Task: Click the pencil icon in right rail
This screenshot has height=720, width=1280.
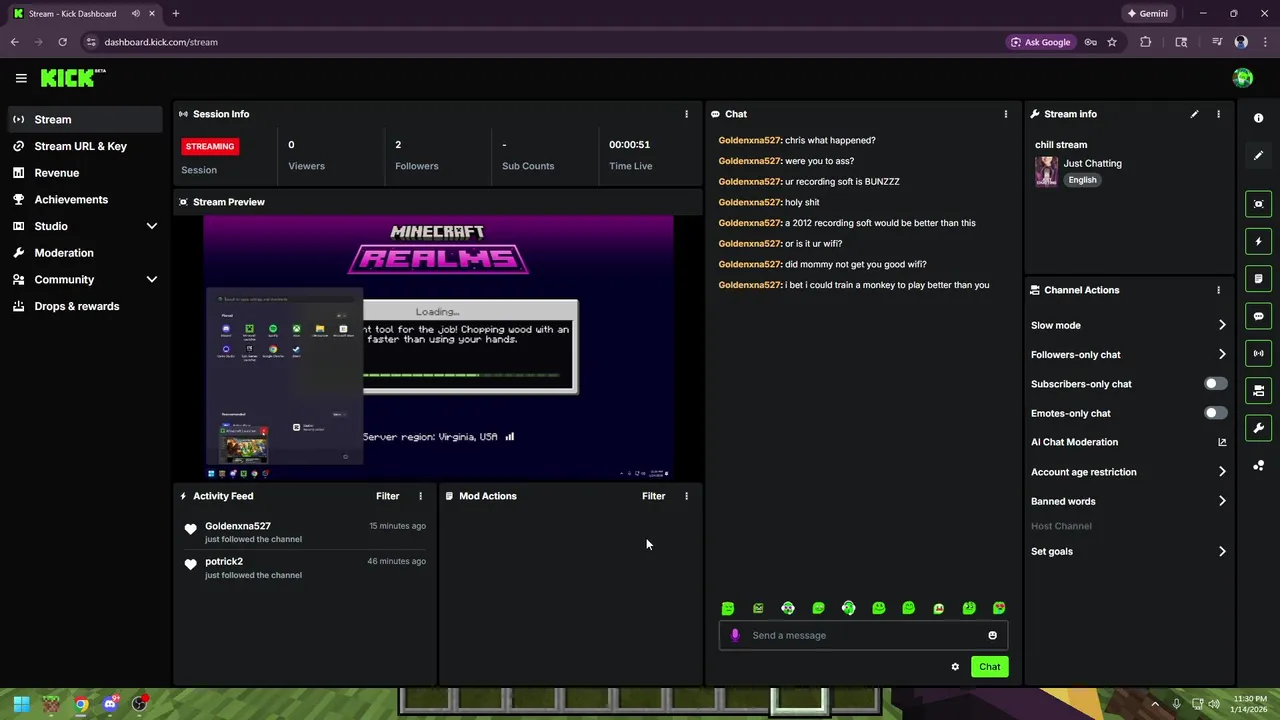Action: (x=1258, y=156)
